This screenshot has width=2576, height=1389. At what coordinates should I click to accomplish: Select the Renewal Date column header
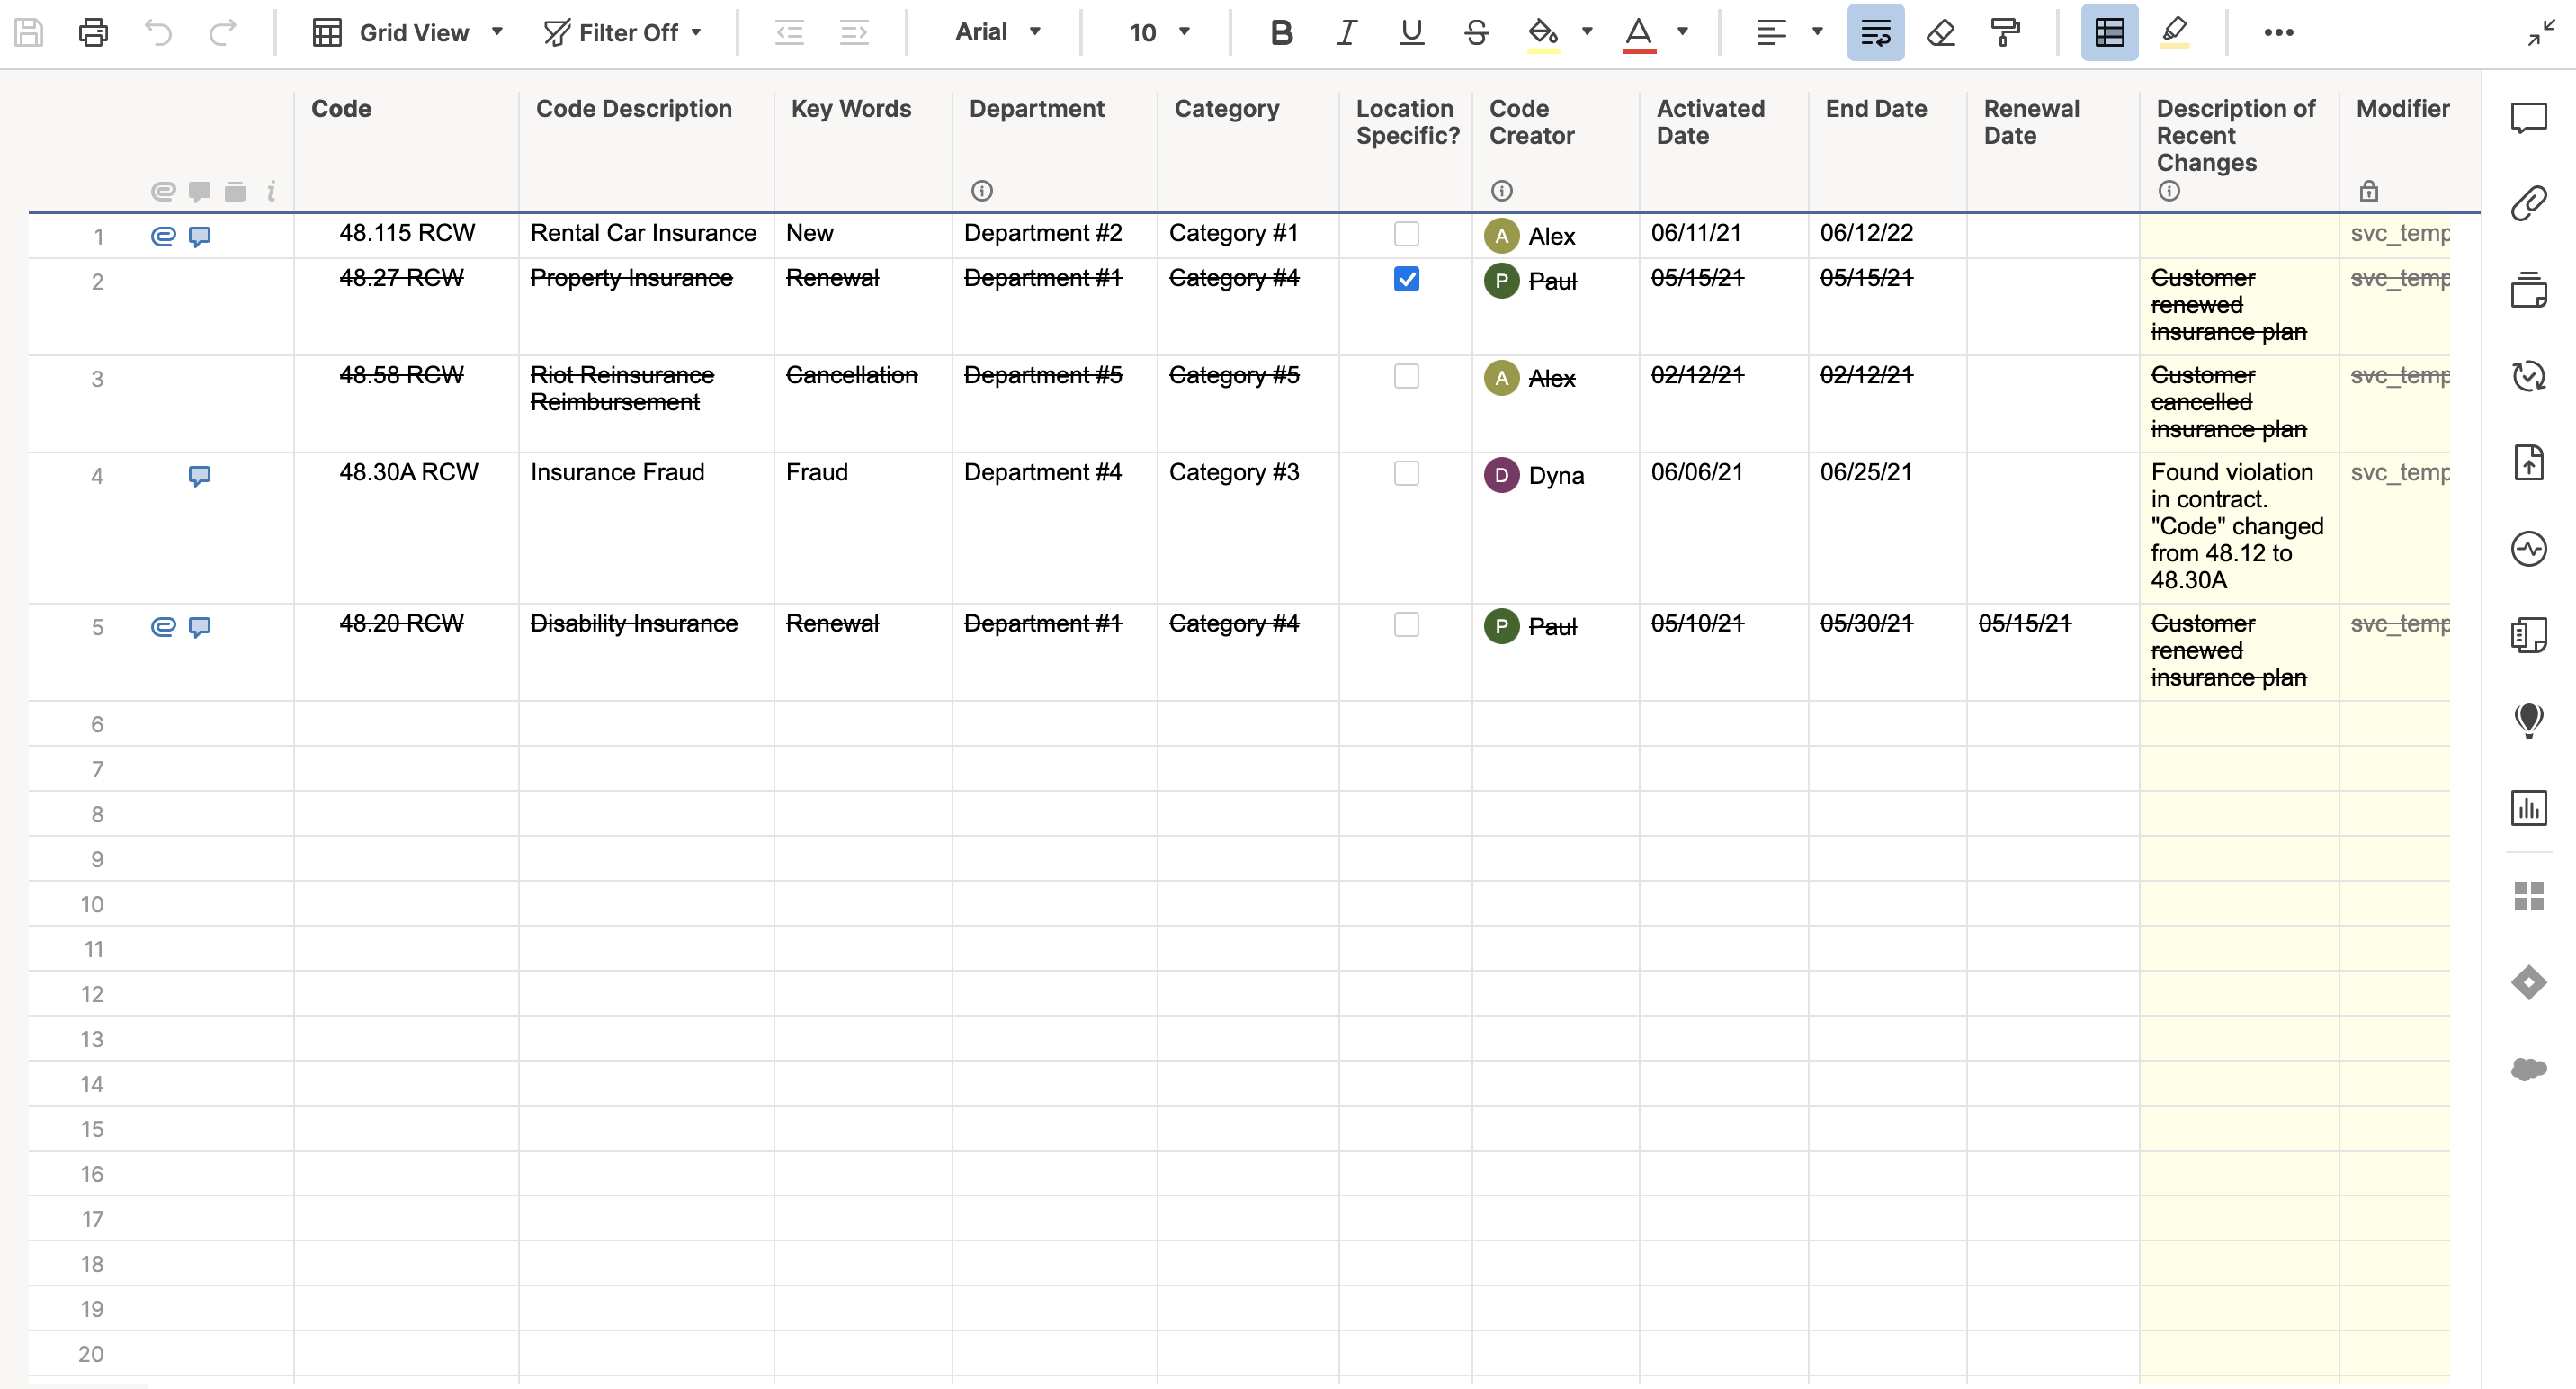pos(2052,150)
